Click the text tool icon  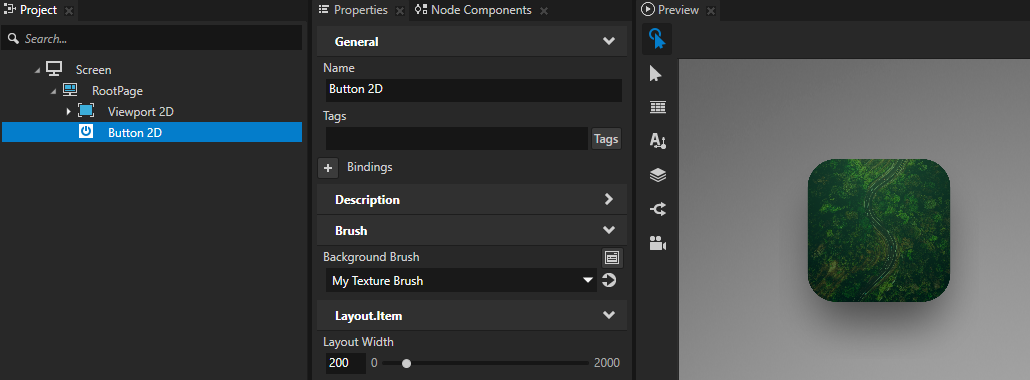click(x=658, y=141)
